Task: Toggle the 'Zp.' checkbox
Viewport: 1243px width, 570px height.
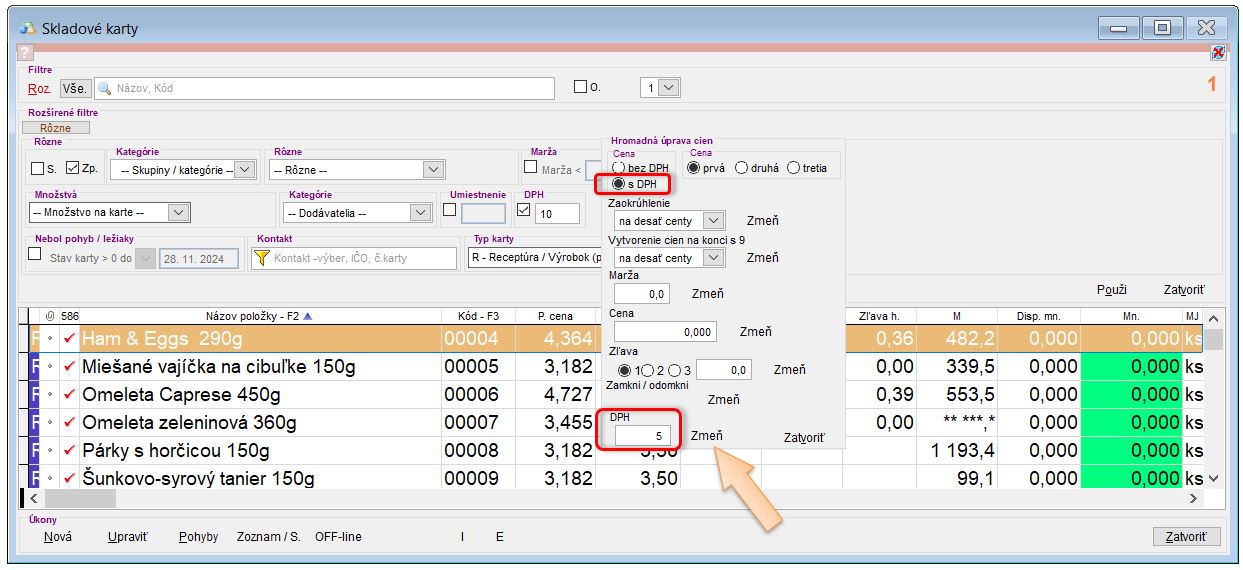Action: (x=73, y=169)
